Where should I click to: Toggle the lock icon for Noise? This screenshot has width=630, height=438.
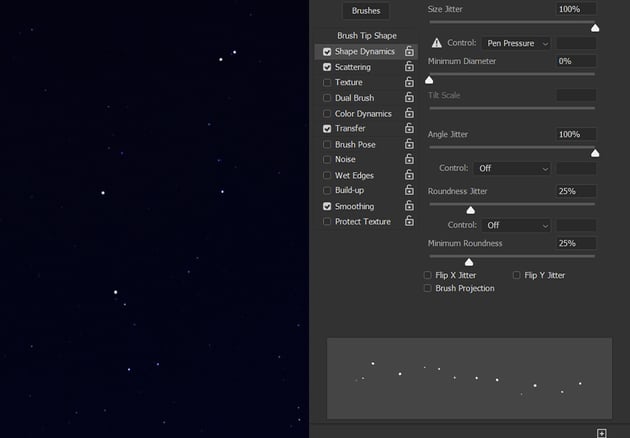[x=409, y=159]
